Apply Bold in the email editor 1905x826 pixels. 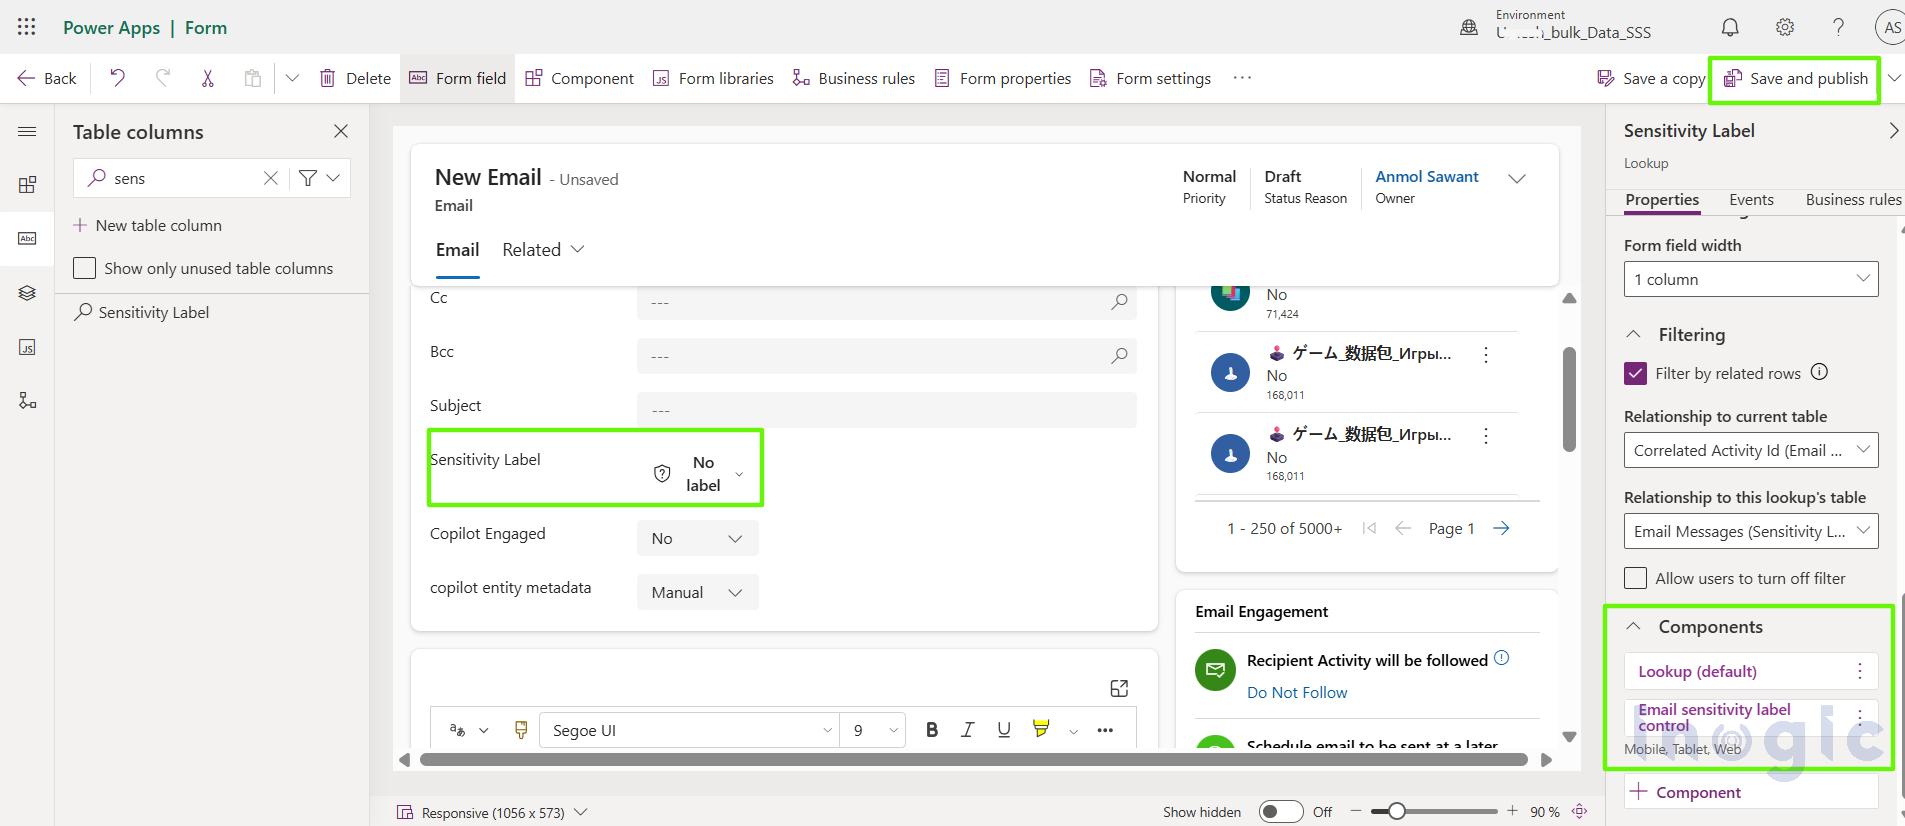[932, 730]
